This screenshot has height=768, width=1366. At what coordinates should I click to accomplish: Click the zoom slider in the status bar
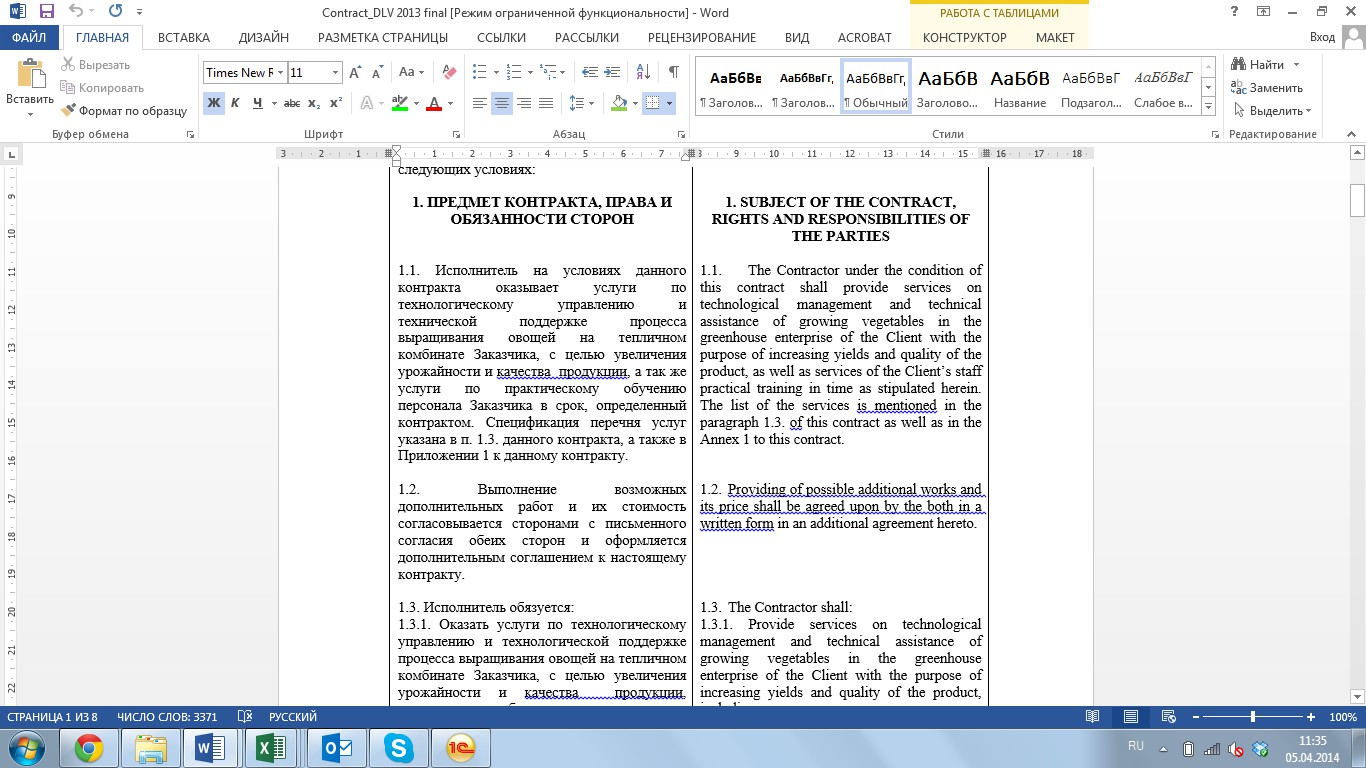tap(1253, 717)
